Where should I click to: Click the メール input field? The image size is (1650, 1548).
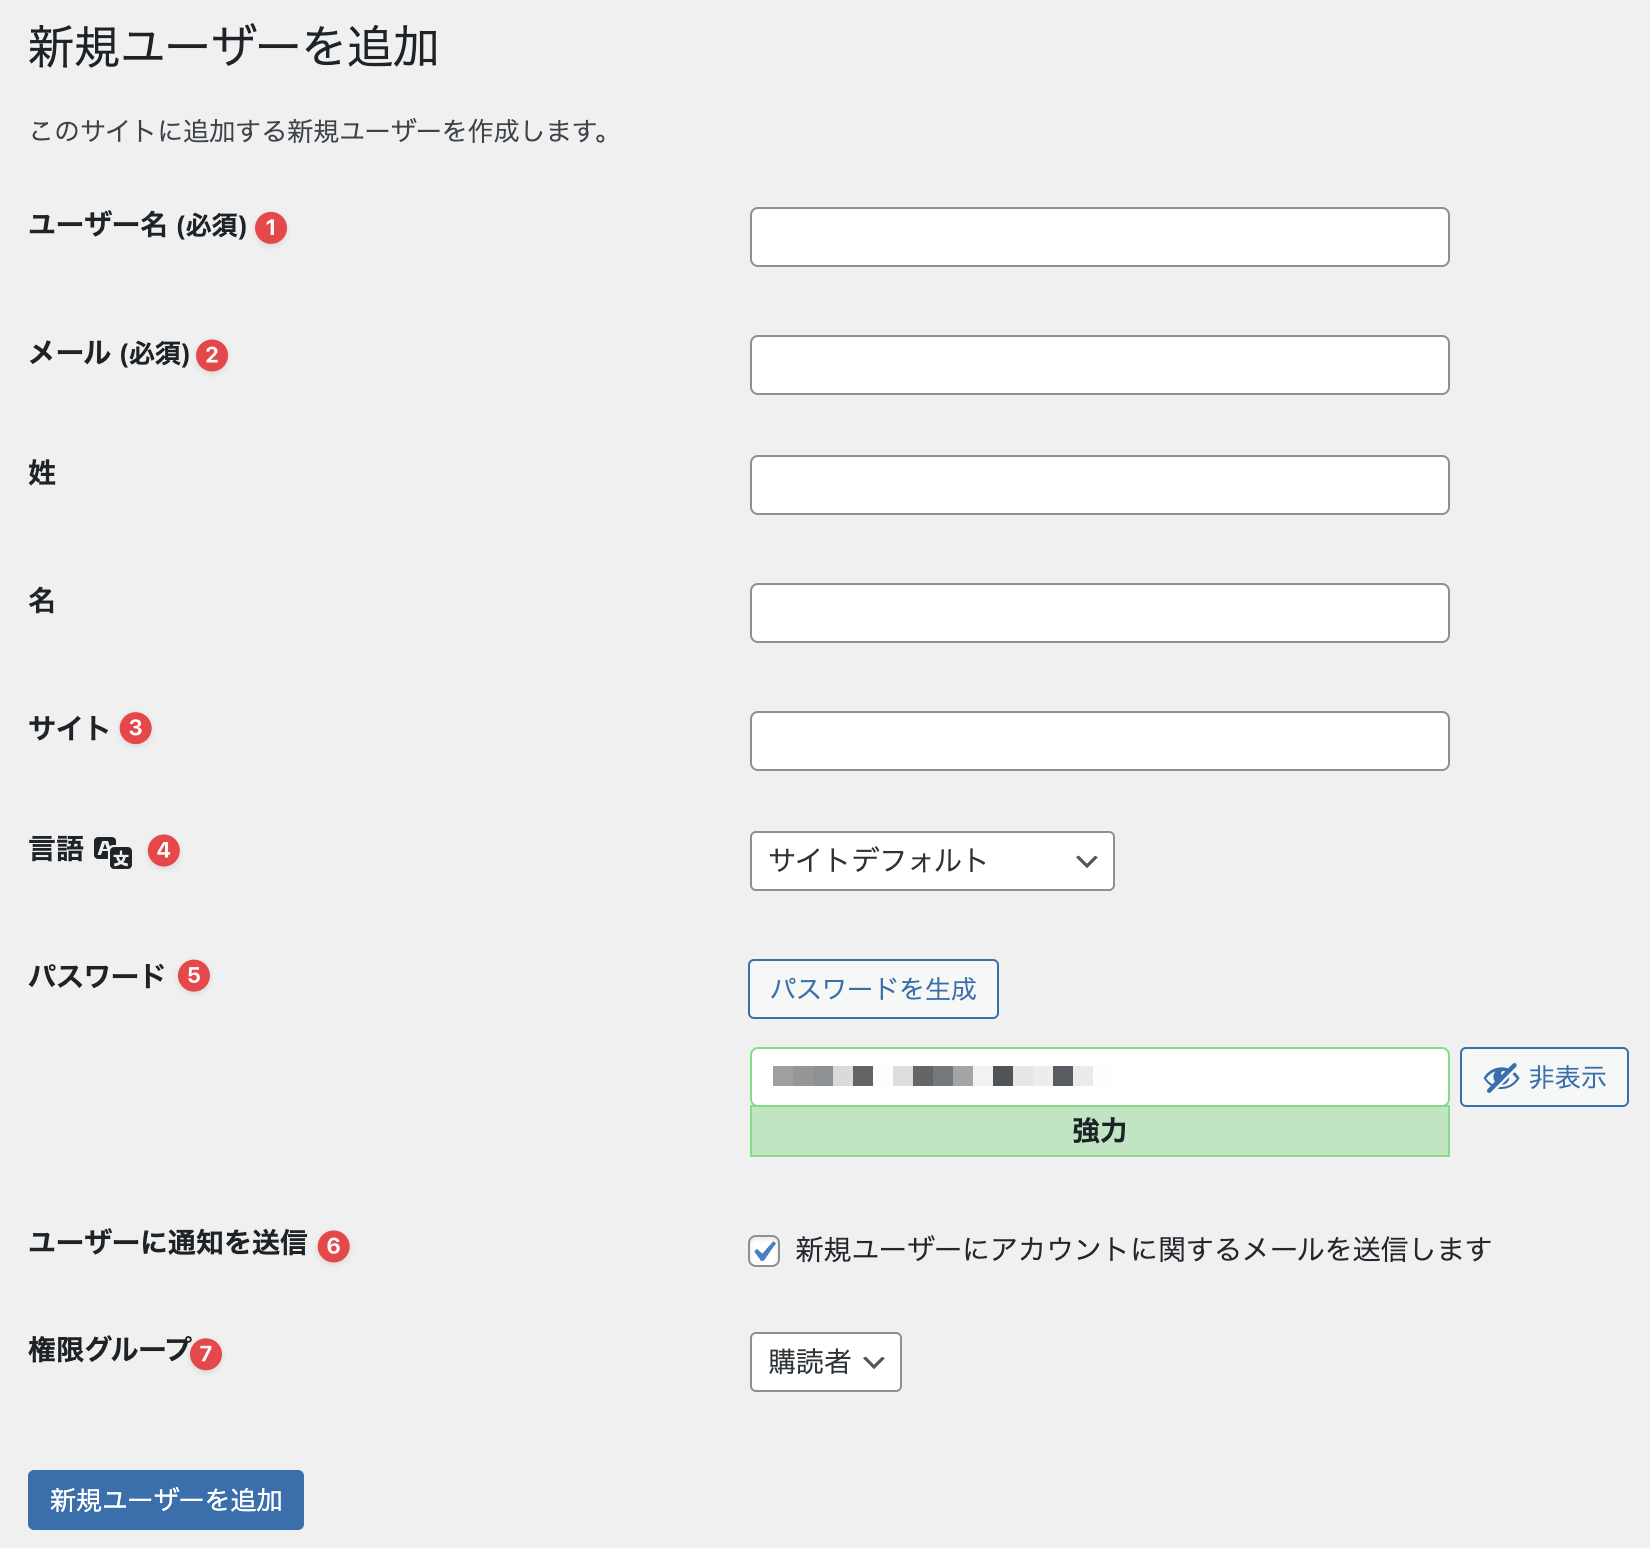1099,365
